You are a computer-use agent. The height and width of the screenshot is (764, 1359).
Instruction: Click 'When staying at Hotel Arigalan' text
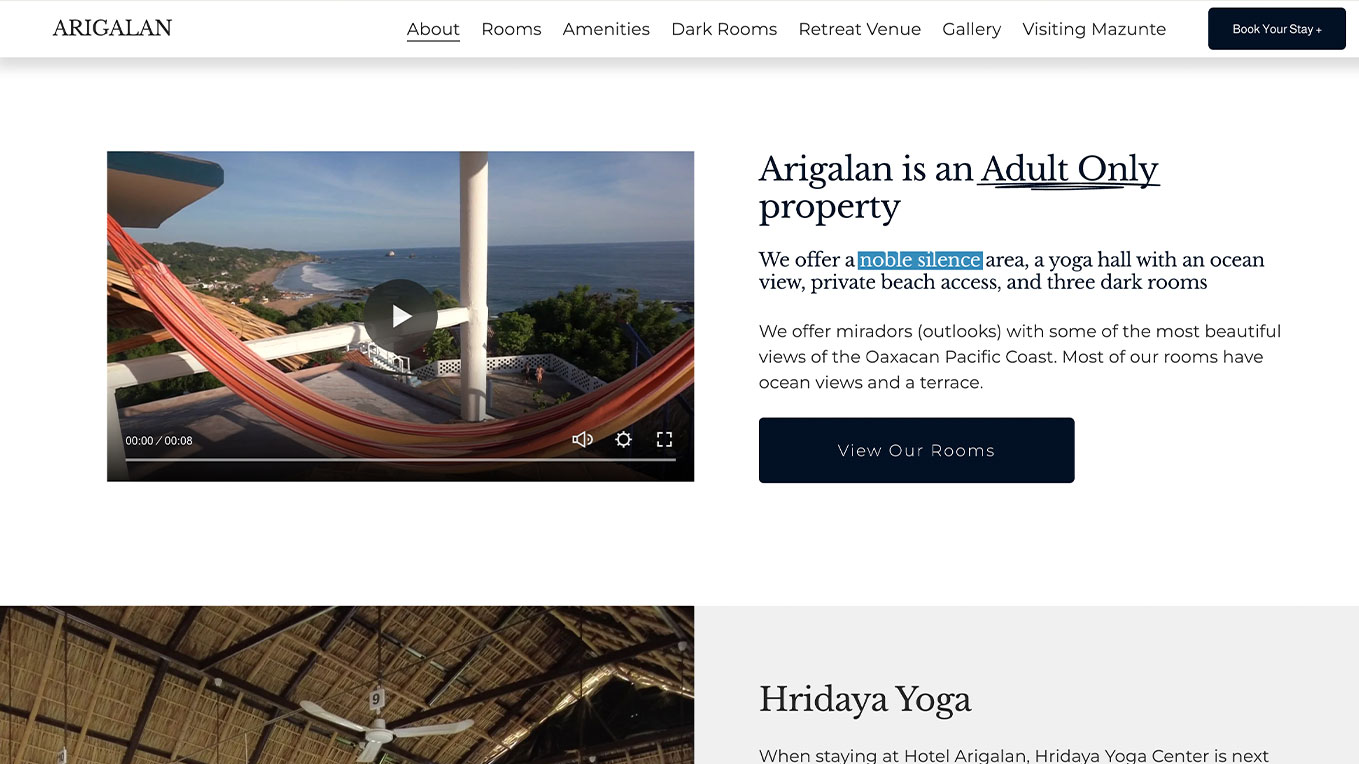(x=894, y=756)
